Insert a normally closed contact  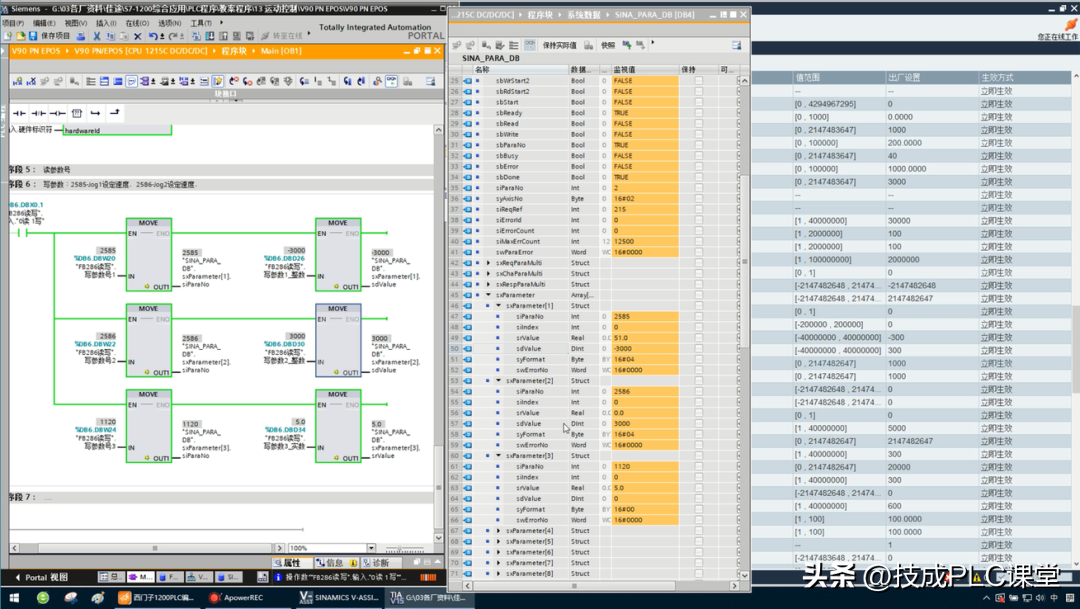click(38, 113)
